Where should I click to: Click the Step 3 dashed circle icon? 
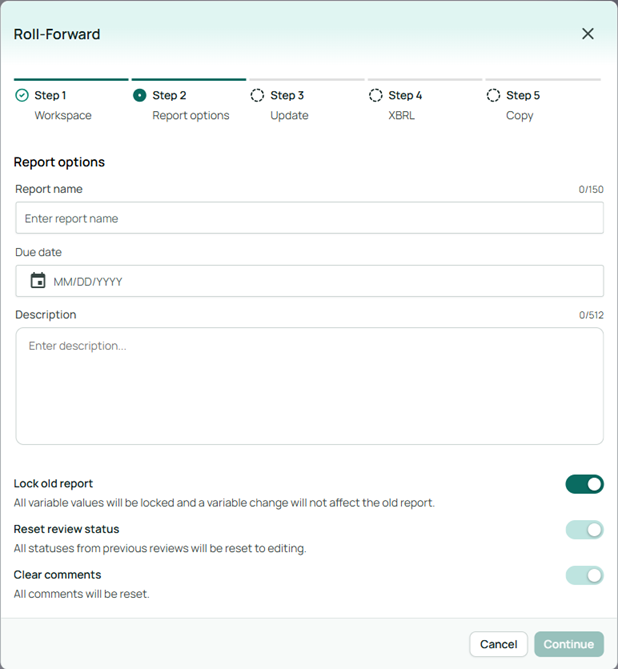257,95
